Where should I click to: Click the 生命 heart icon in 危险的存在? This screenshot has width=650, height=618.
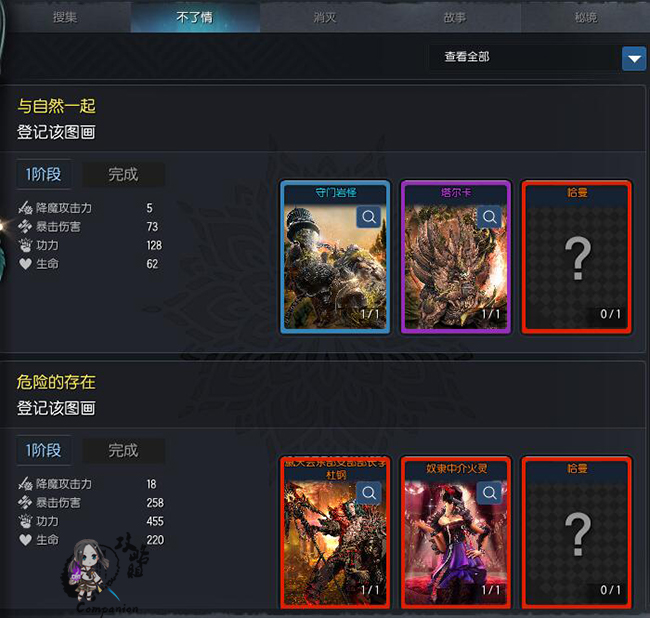click(x=25, y=540)
